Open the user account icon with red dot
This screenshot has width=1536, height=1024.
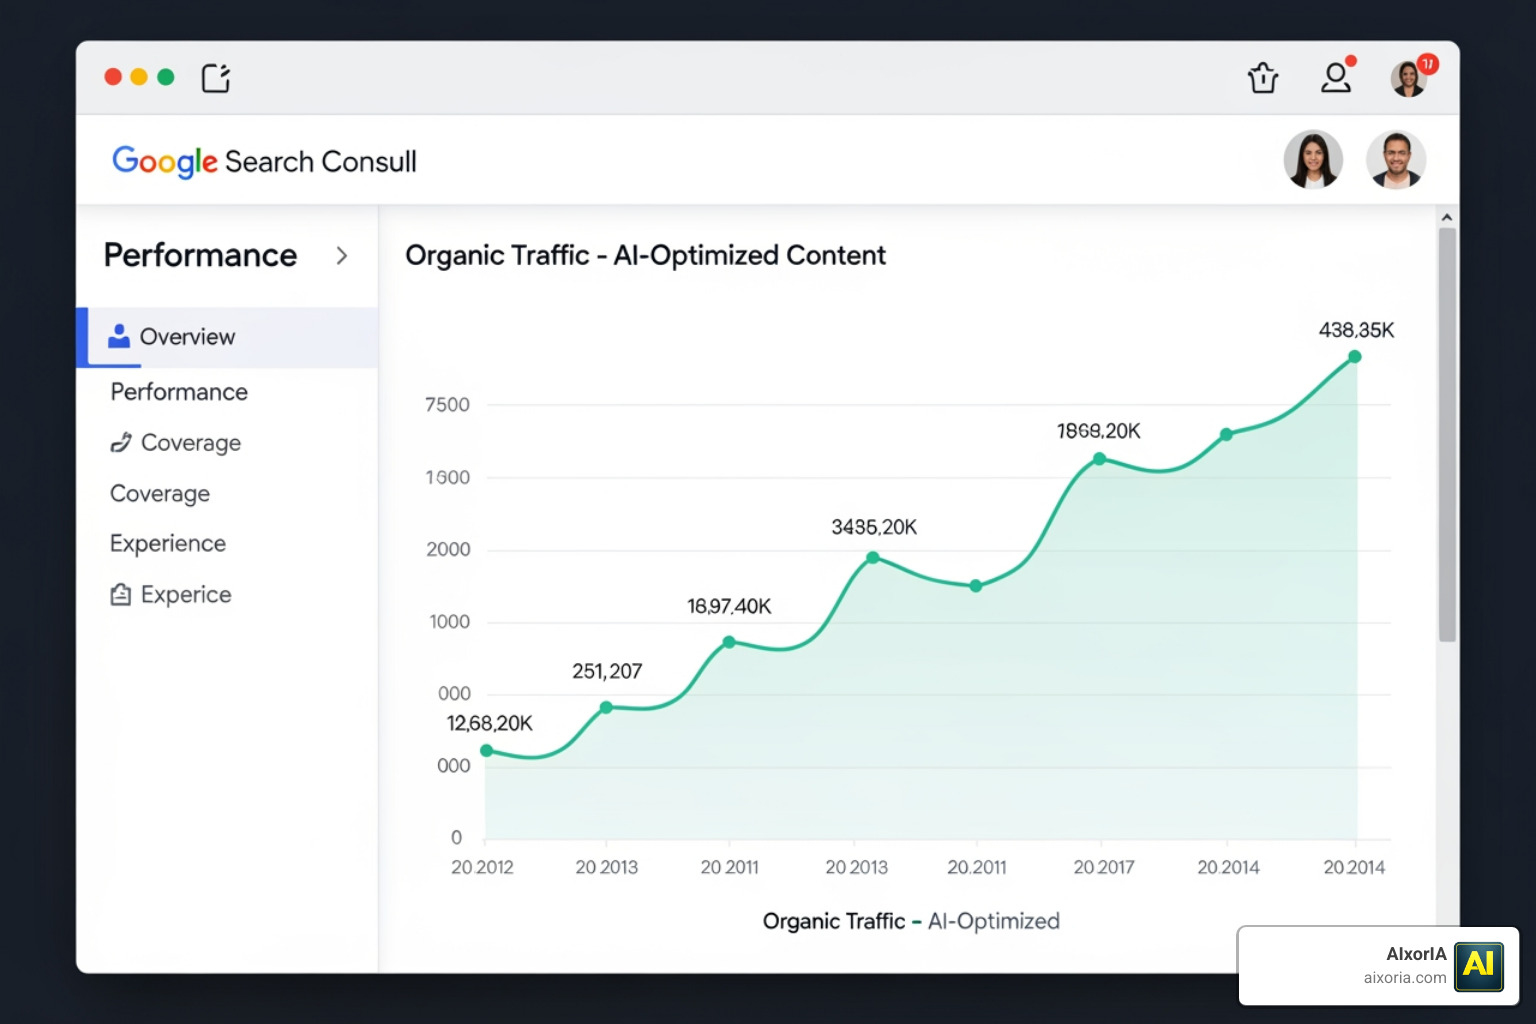(x=1337, y=76)
